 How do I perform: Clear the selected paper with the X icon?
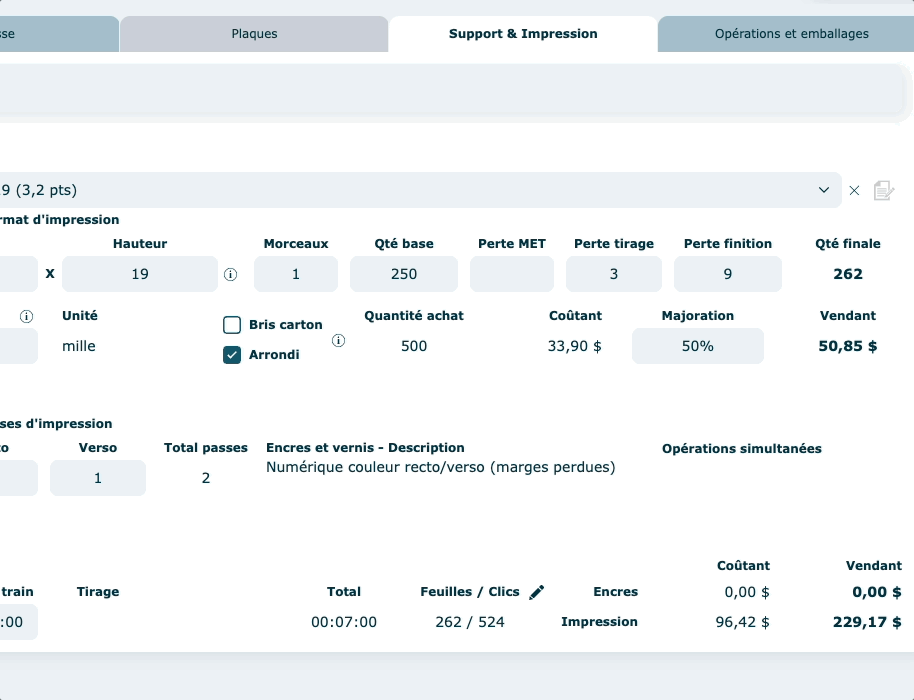tap(854, 190)
